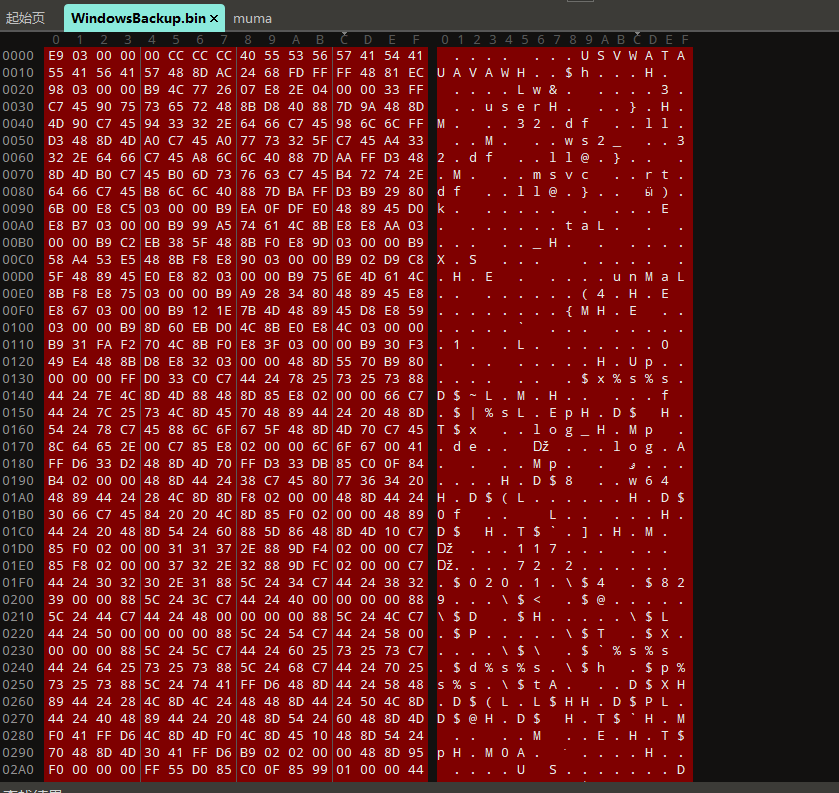Select byte AC in row 0010
This screenshot has height=793, width=839.
pyautogui.click(x=224, y=73)
